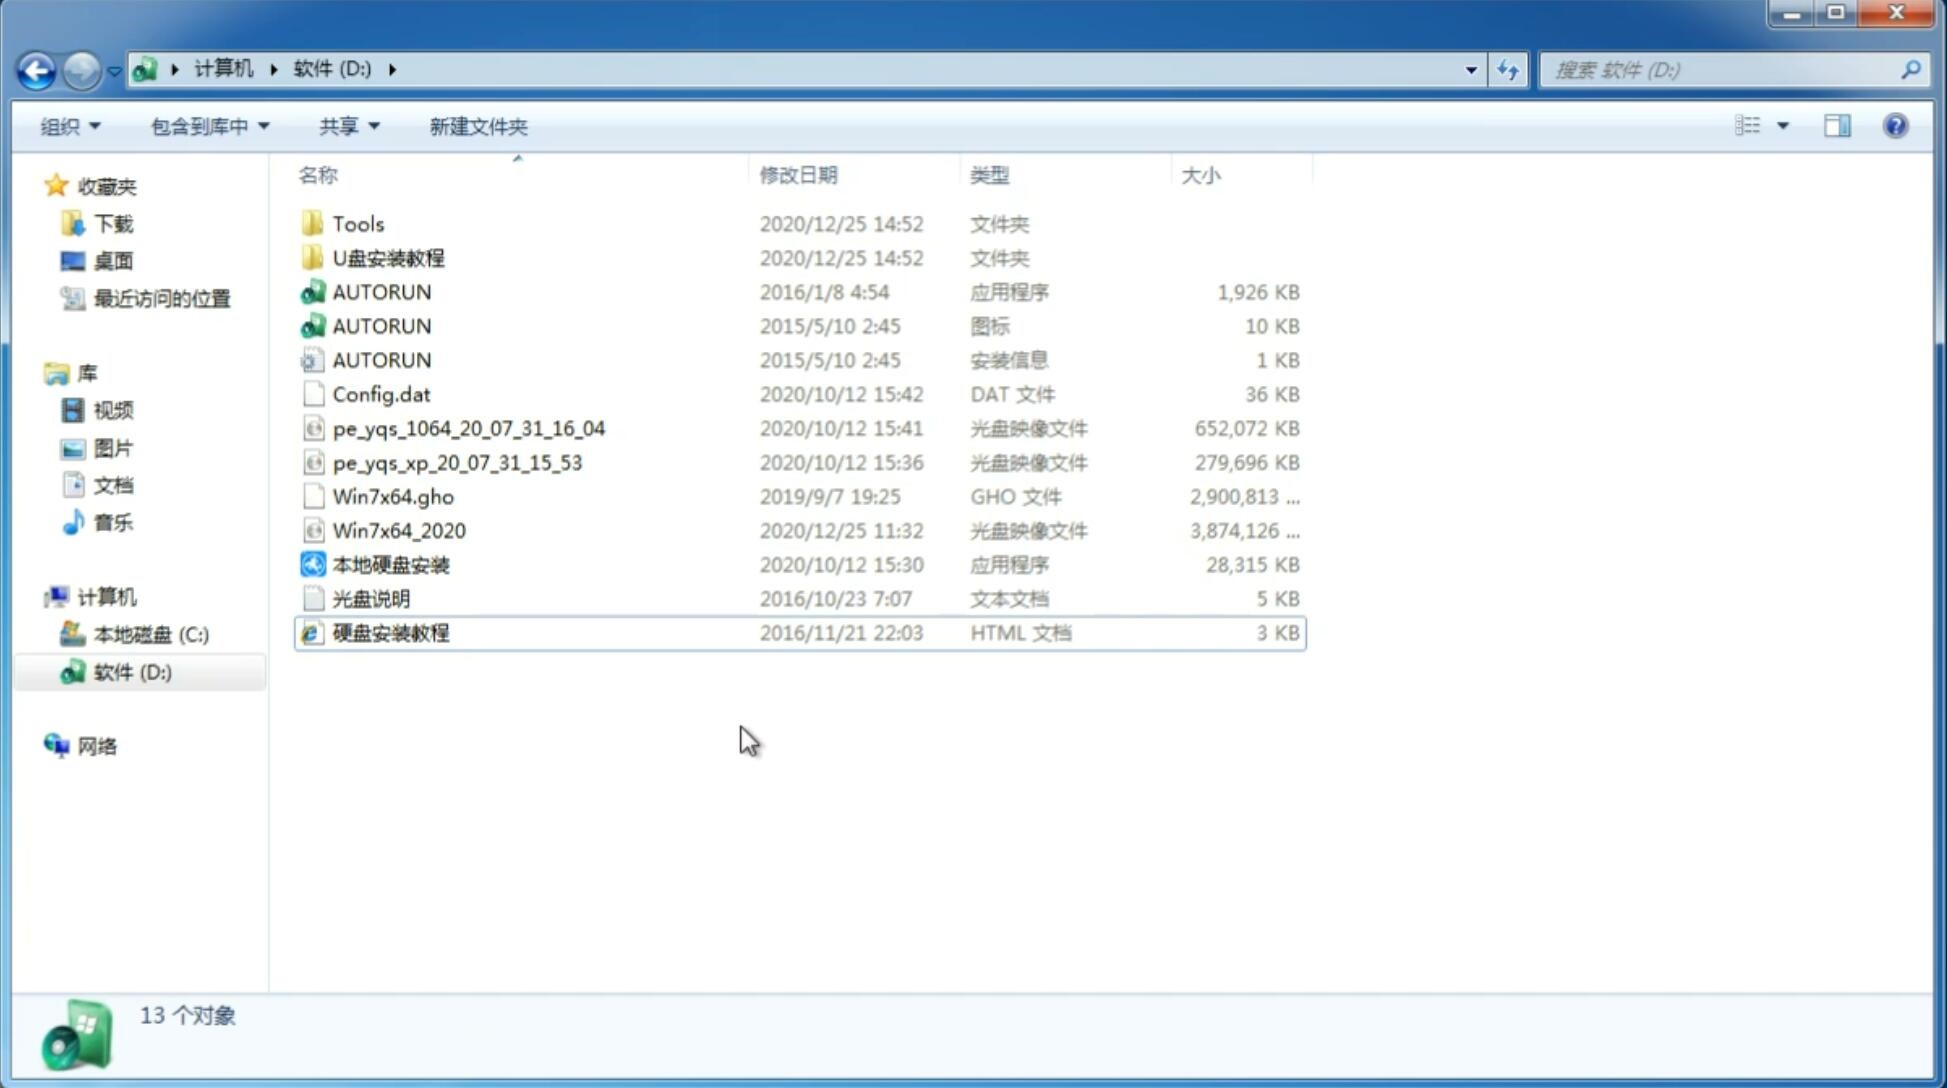Launch 本地硬盘安装 application

pos(390,564)
